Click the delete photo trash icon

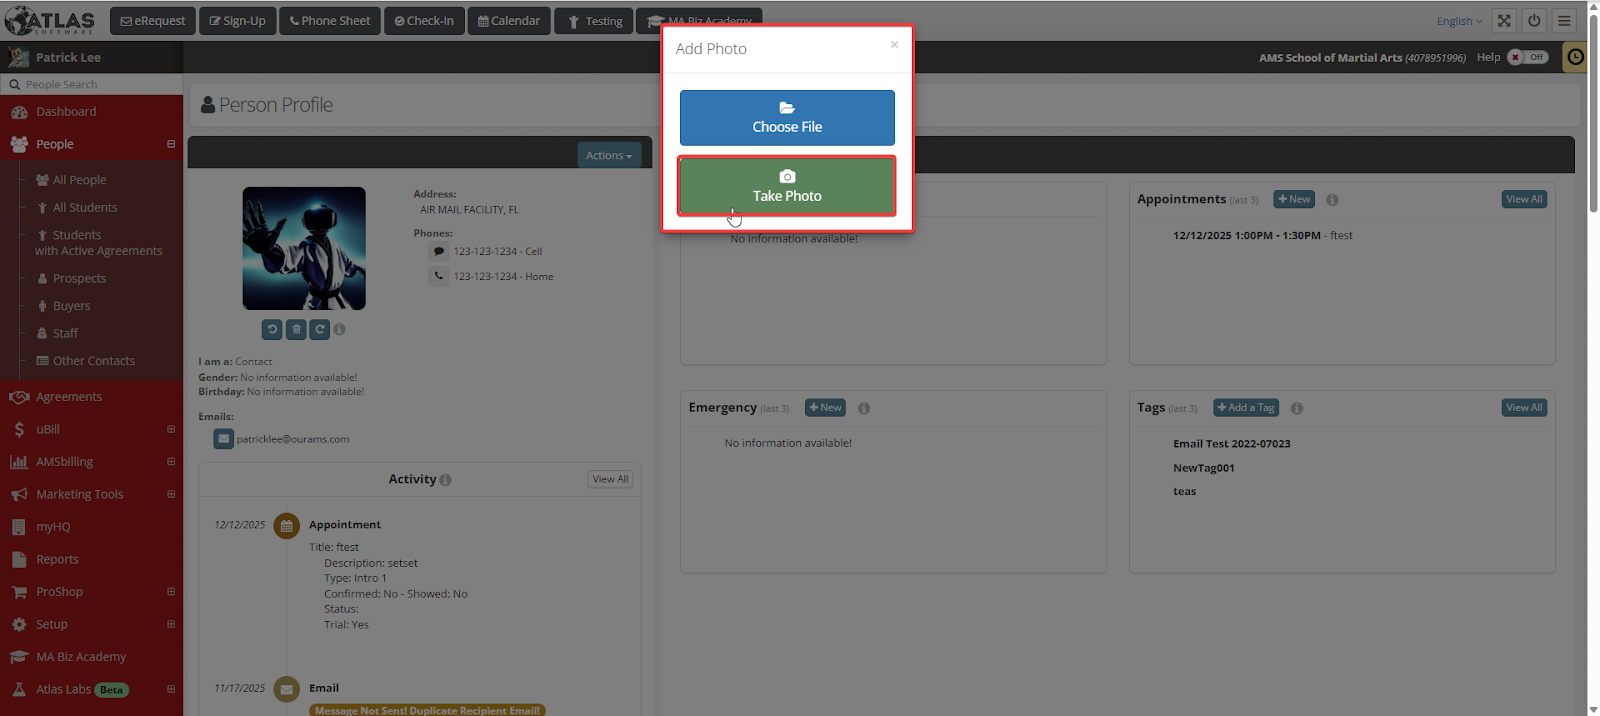tap(296, 329)
